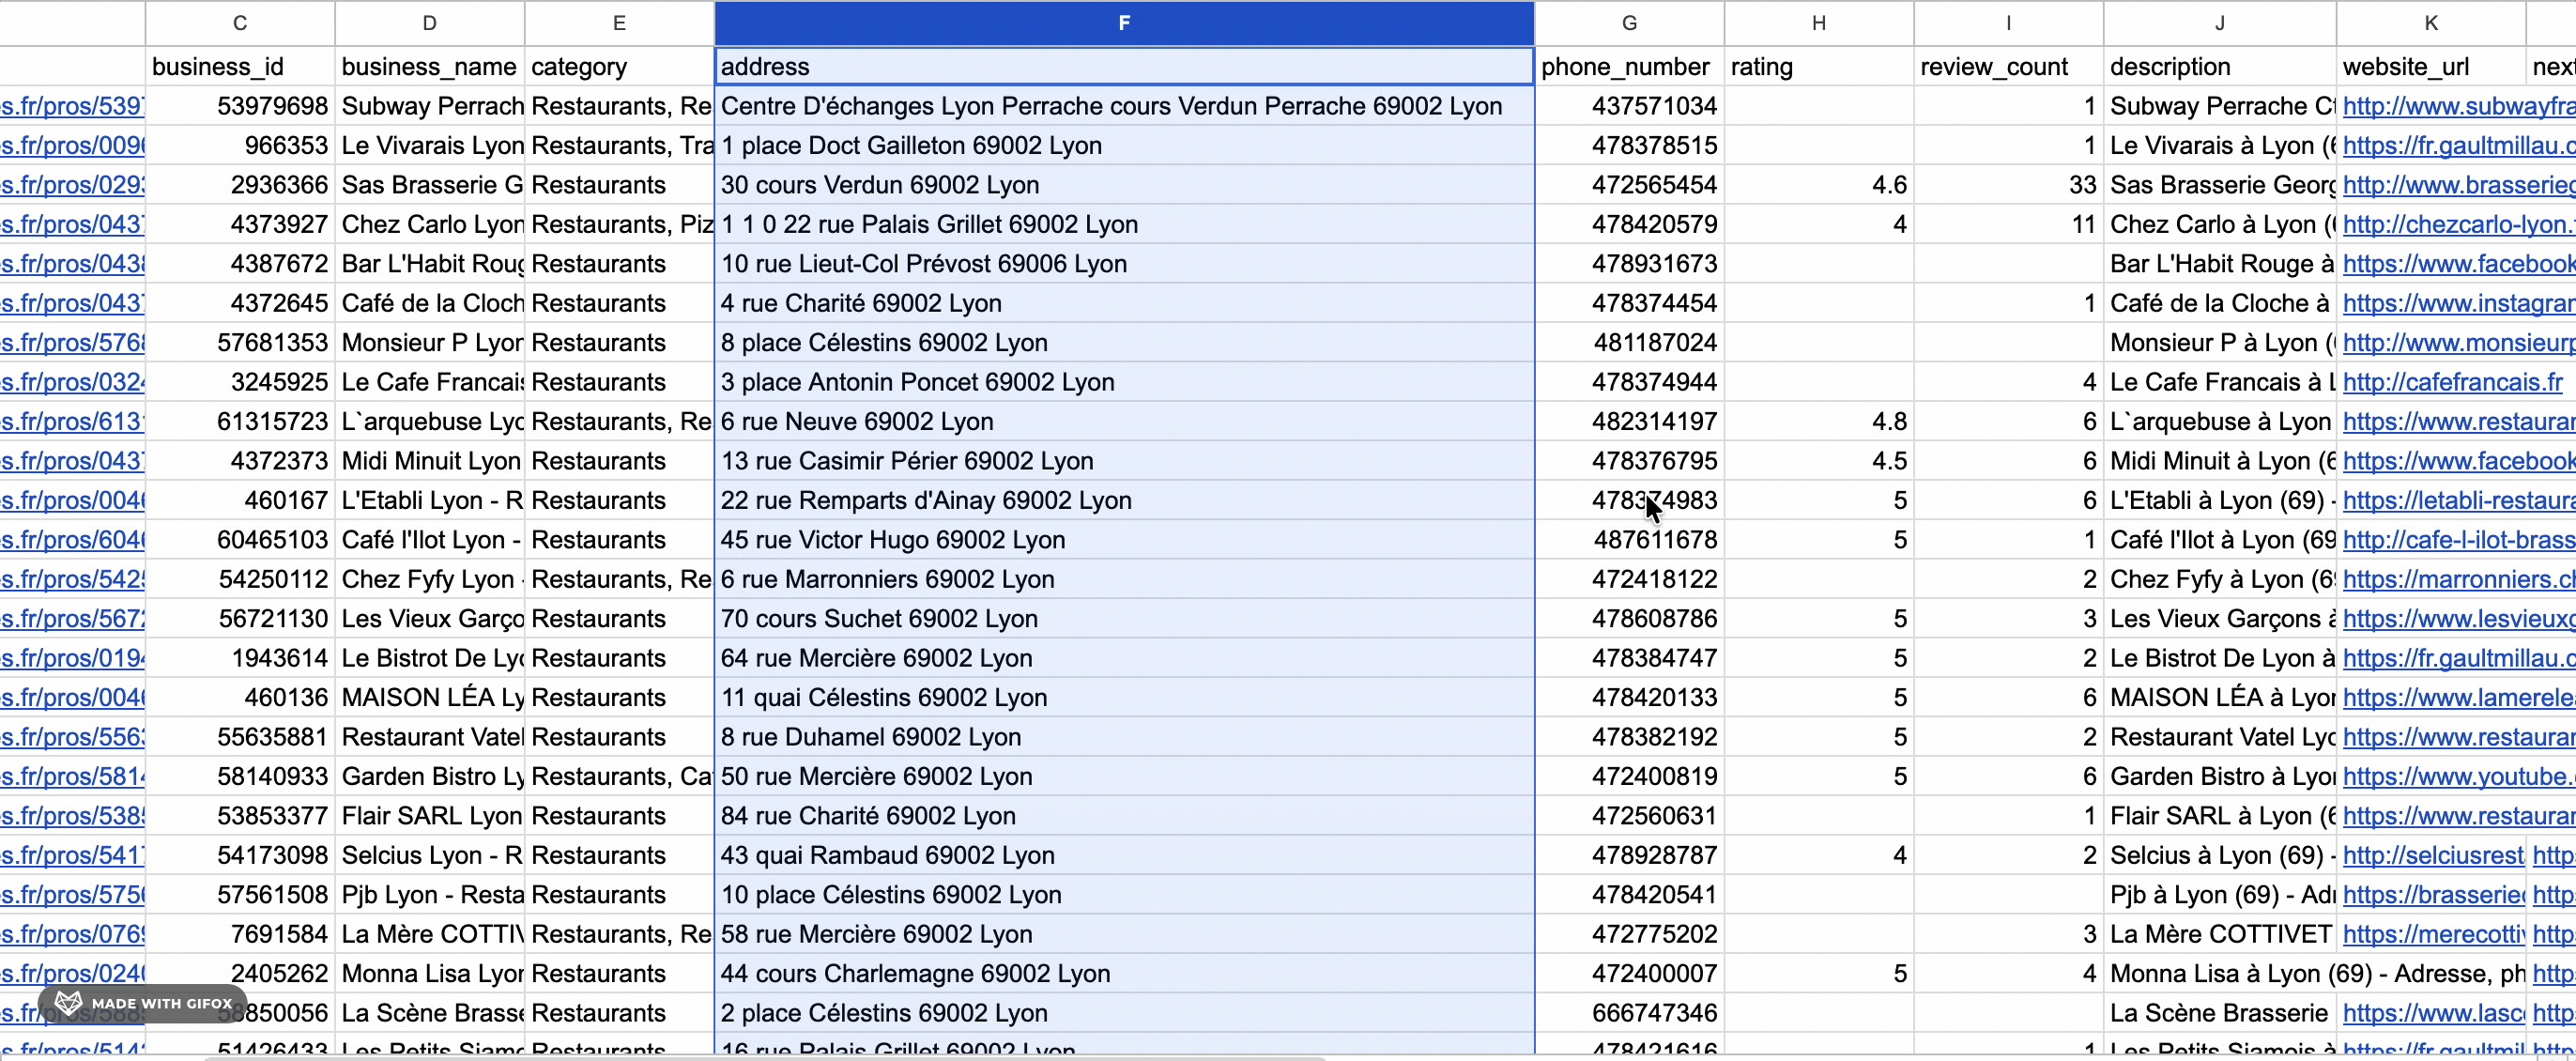Select business_id cell 966353
Image resolution: width=2576 pixels, height=1061 pixels.
pos(240,145)
